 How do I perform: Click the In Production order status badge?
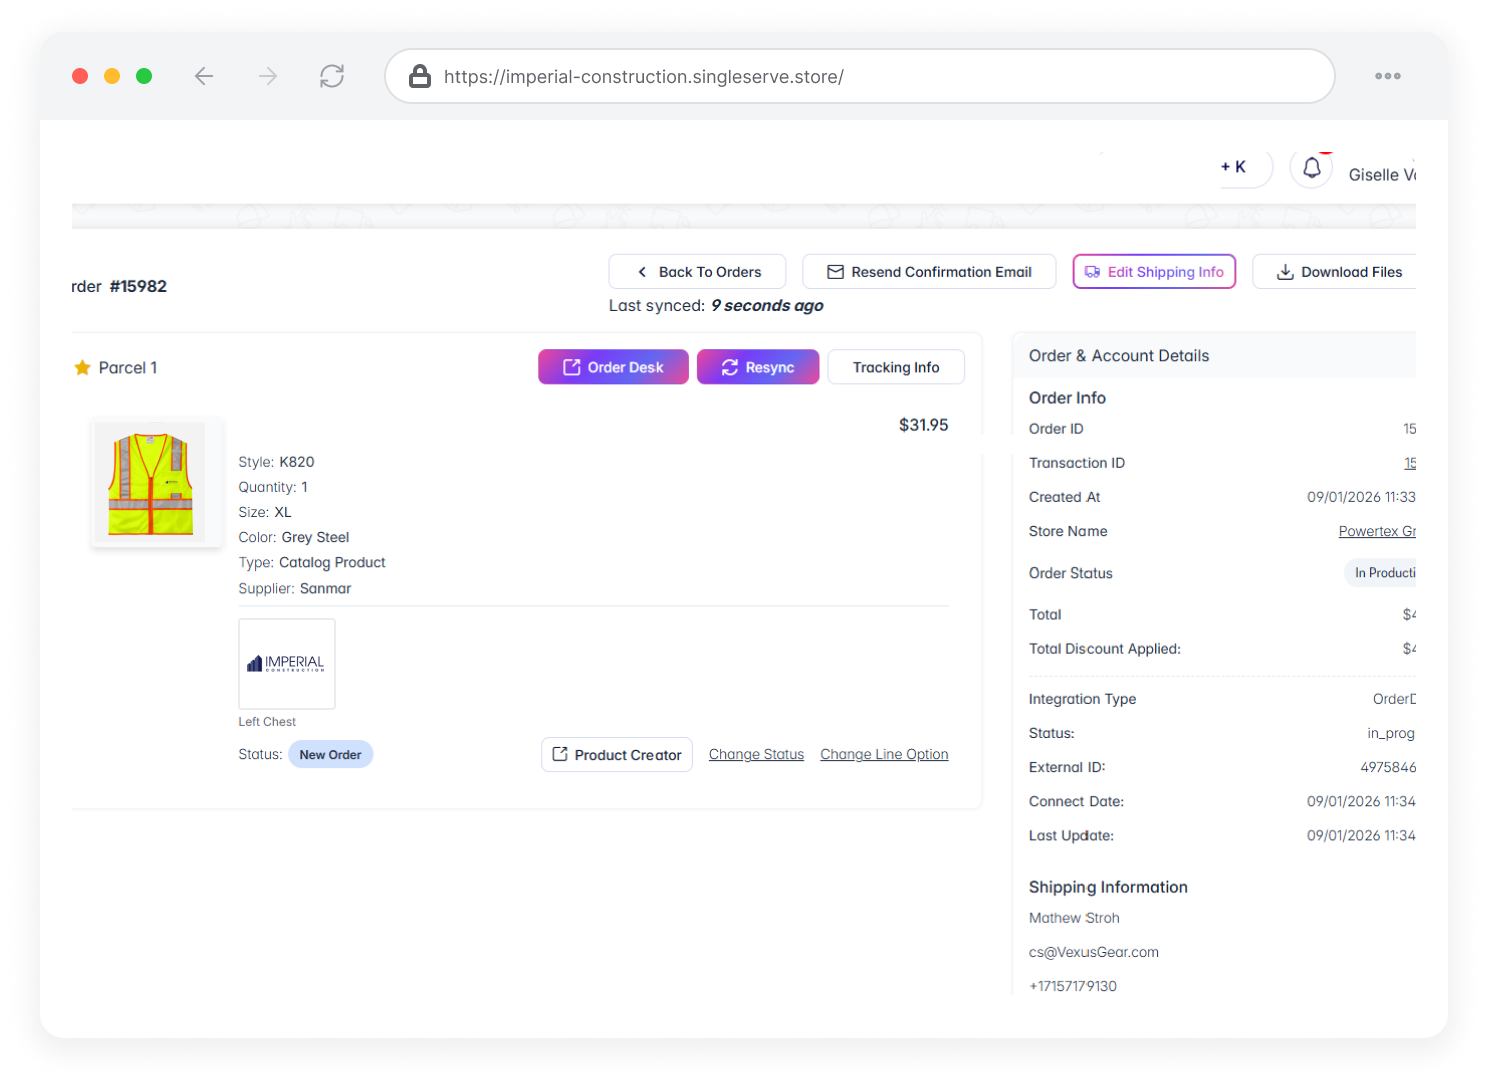[1380, 573]
